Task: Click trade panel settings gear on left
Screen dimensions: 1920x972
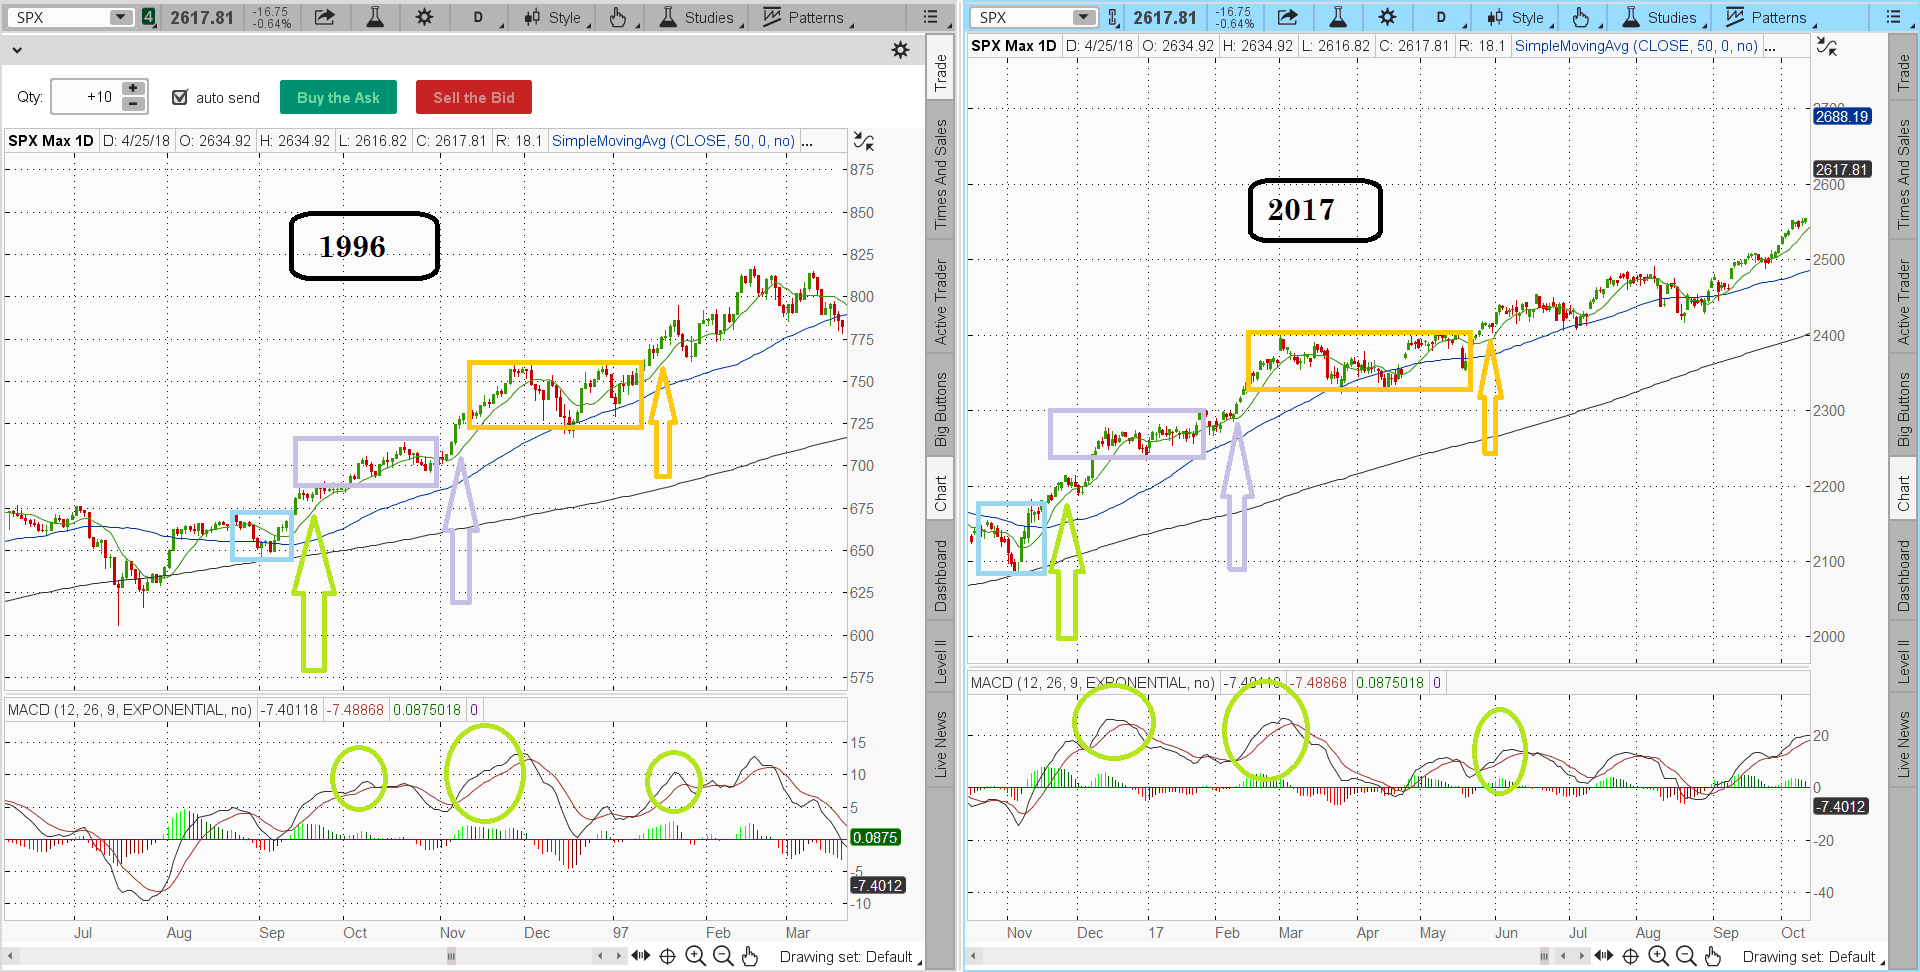Action: (x=900, y=50)
